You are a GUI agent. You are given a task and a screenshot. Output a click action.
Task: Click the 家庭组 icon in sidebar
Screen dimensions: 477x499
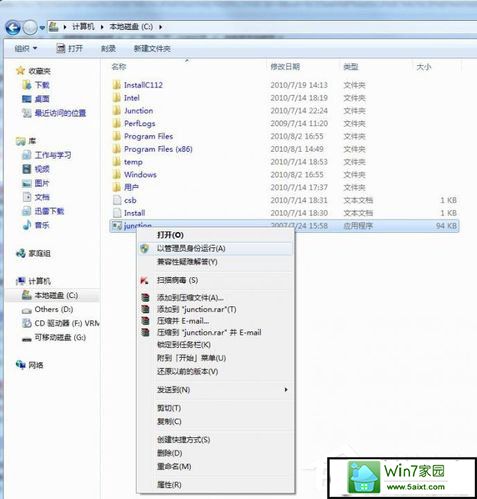click(x=21, y=253)
